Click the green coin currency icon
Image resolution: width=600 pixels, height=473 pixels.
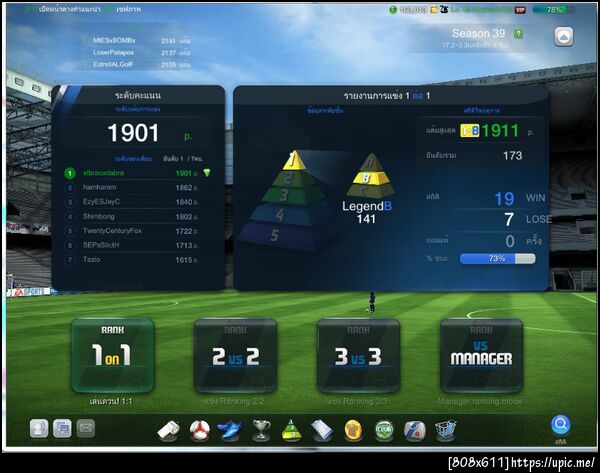pyautogui.click(x=393, y=10)
